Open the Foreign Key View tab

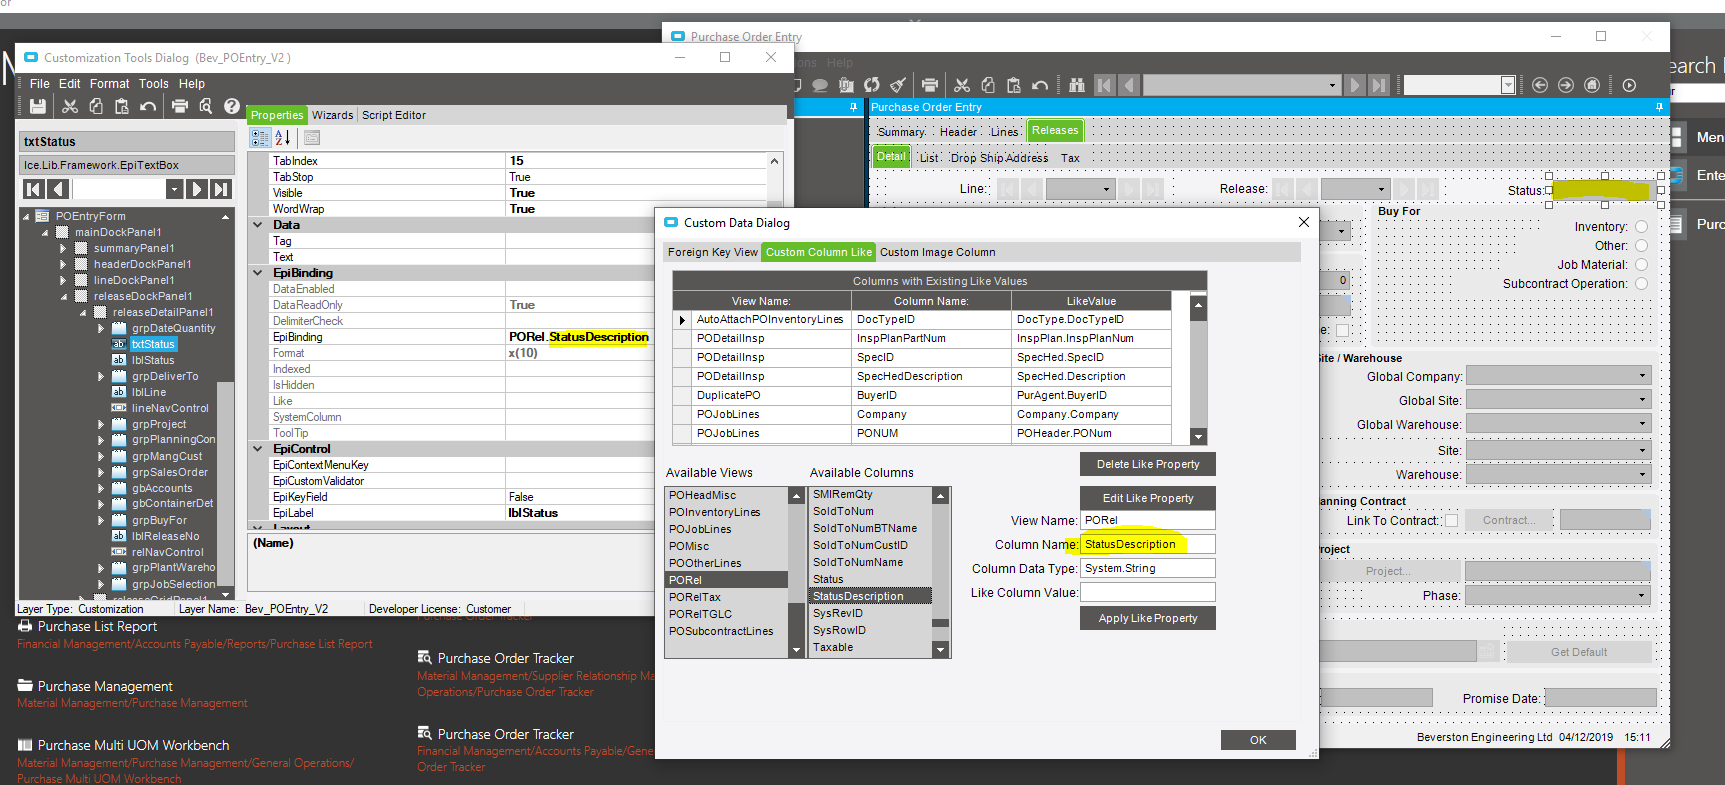pyautogui.click(x=713, y=252)
